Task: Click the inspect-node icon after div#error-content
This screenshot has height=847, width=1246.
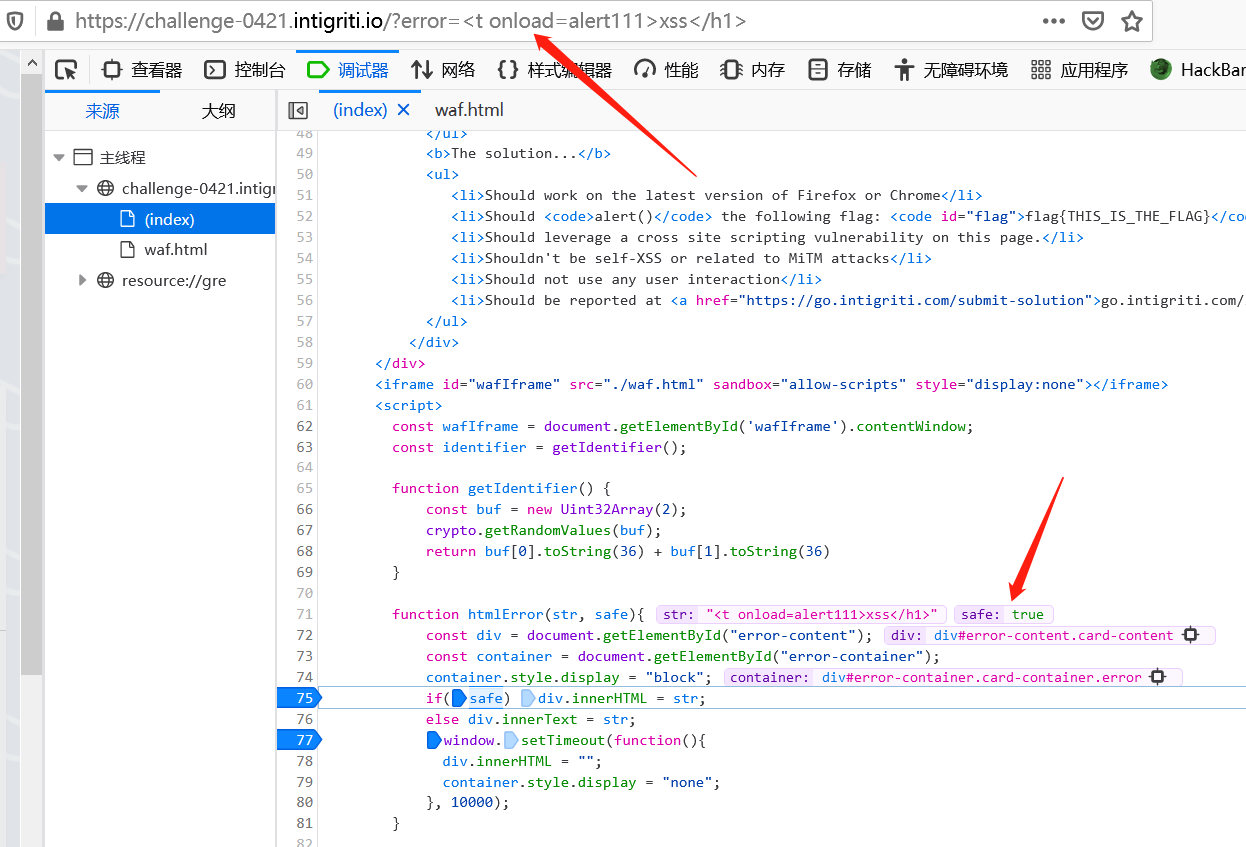Action: pos(1190,635)
